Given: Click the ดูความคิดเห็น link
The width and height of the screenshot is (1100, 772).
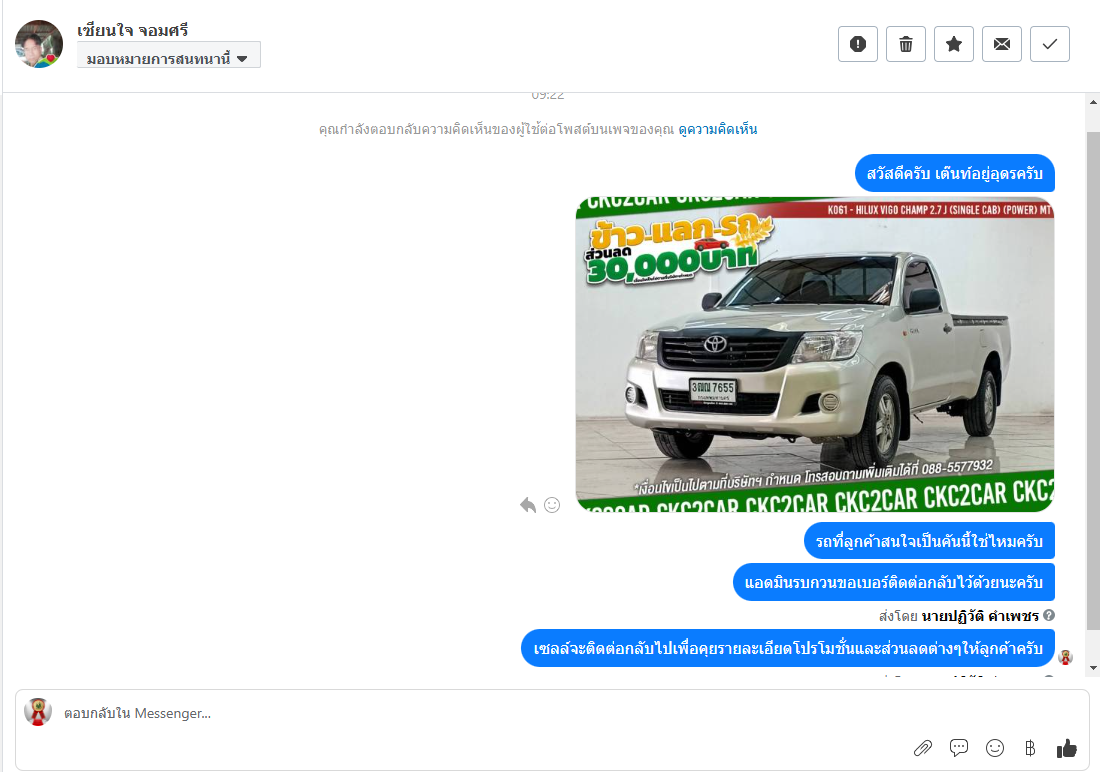Looking at the screenshot, I should tap(718, 129).
